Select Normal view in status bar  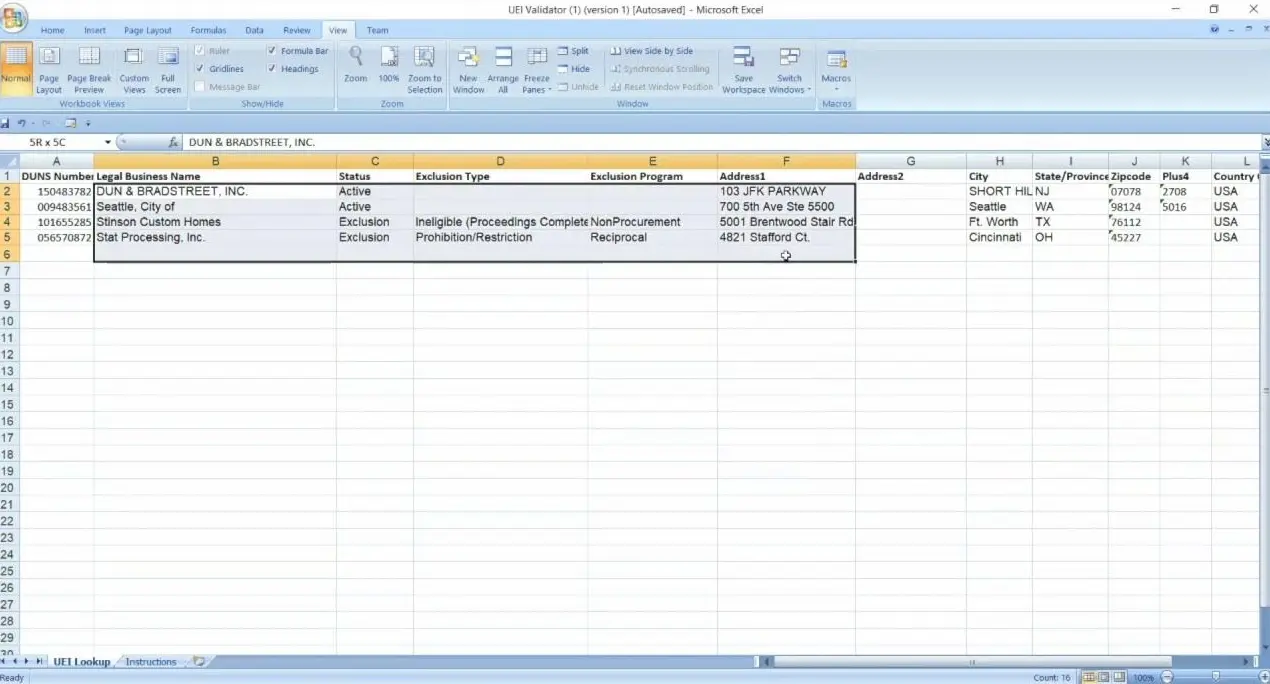1090,677
